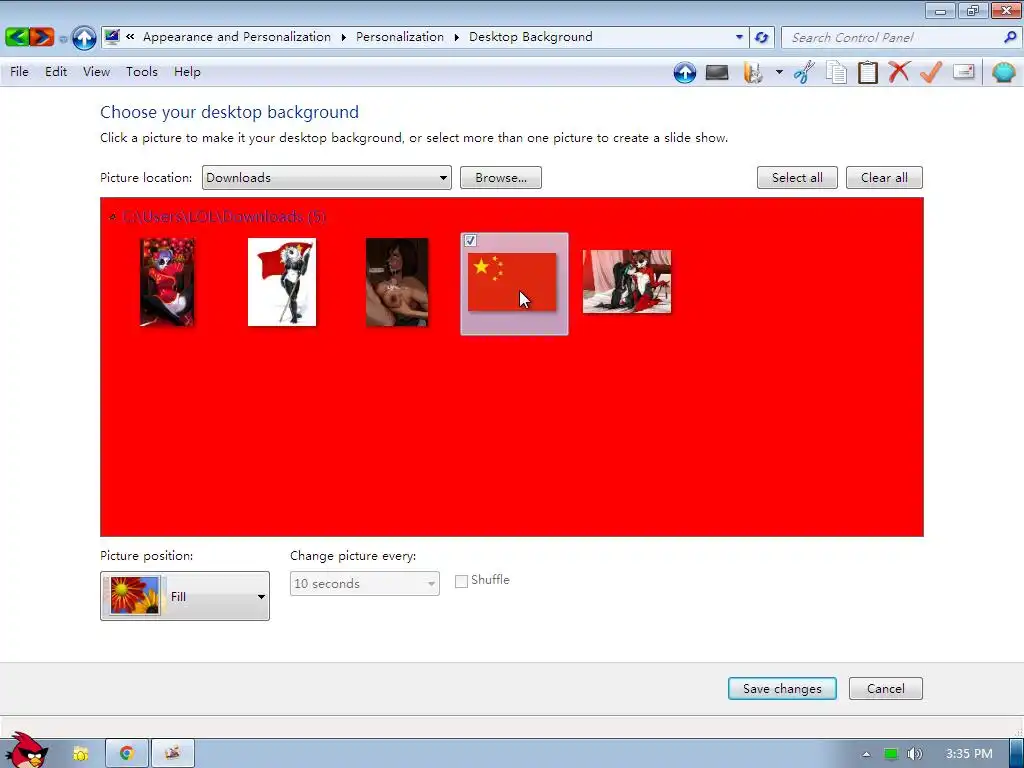The width and height of the screenshot is (1024, 768).
Task: Open recent pages arrow beside the forward button
Action: 63,39
